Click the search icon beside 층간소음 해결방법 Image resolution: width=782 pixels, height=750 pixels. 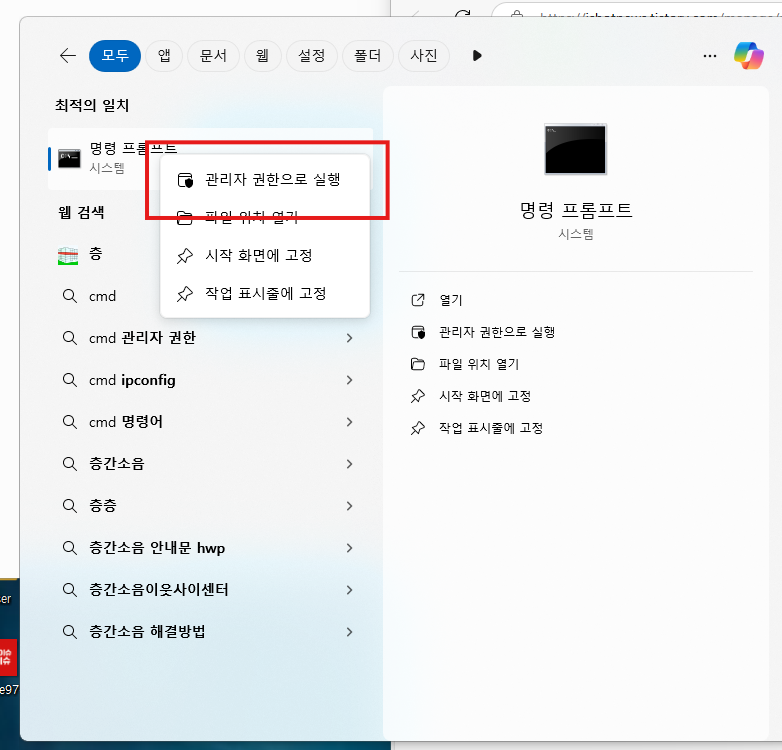tap(69, 632)
